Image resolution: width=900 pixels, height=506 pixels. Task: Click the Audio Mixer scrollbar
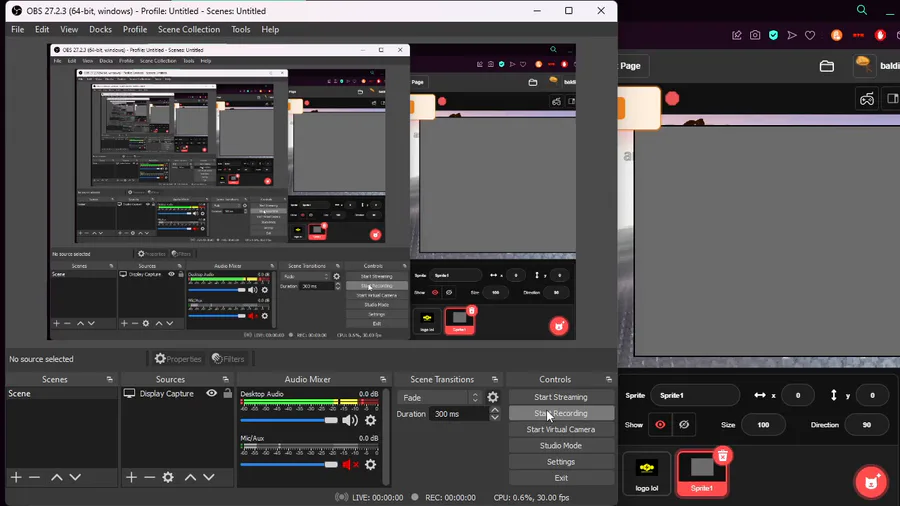pos(386,436)
